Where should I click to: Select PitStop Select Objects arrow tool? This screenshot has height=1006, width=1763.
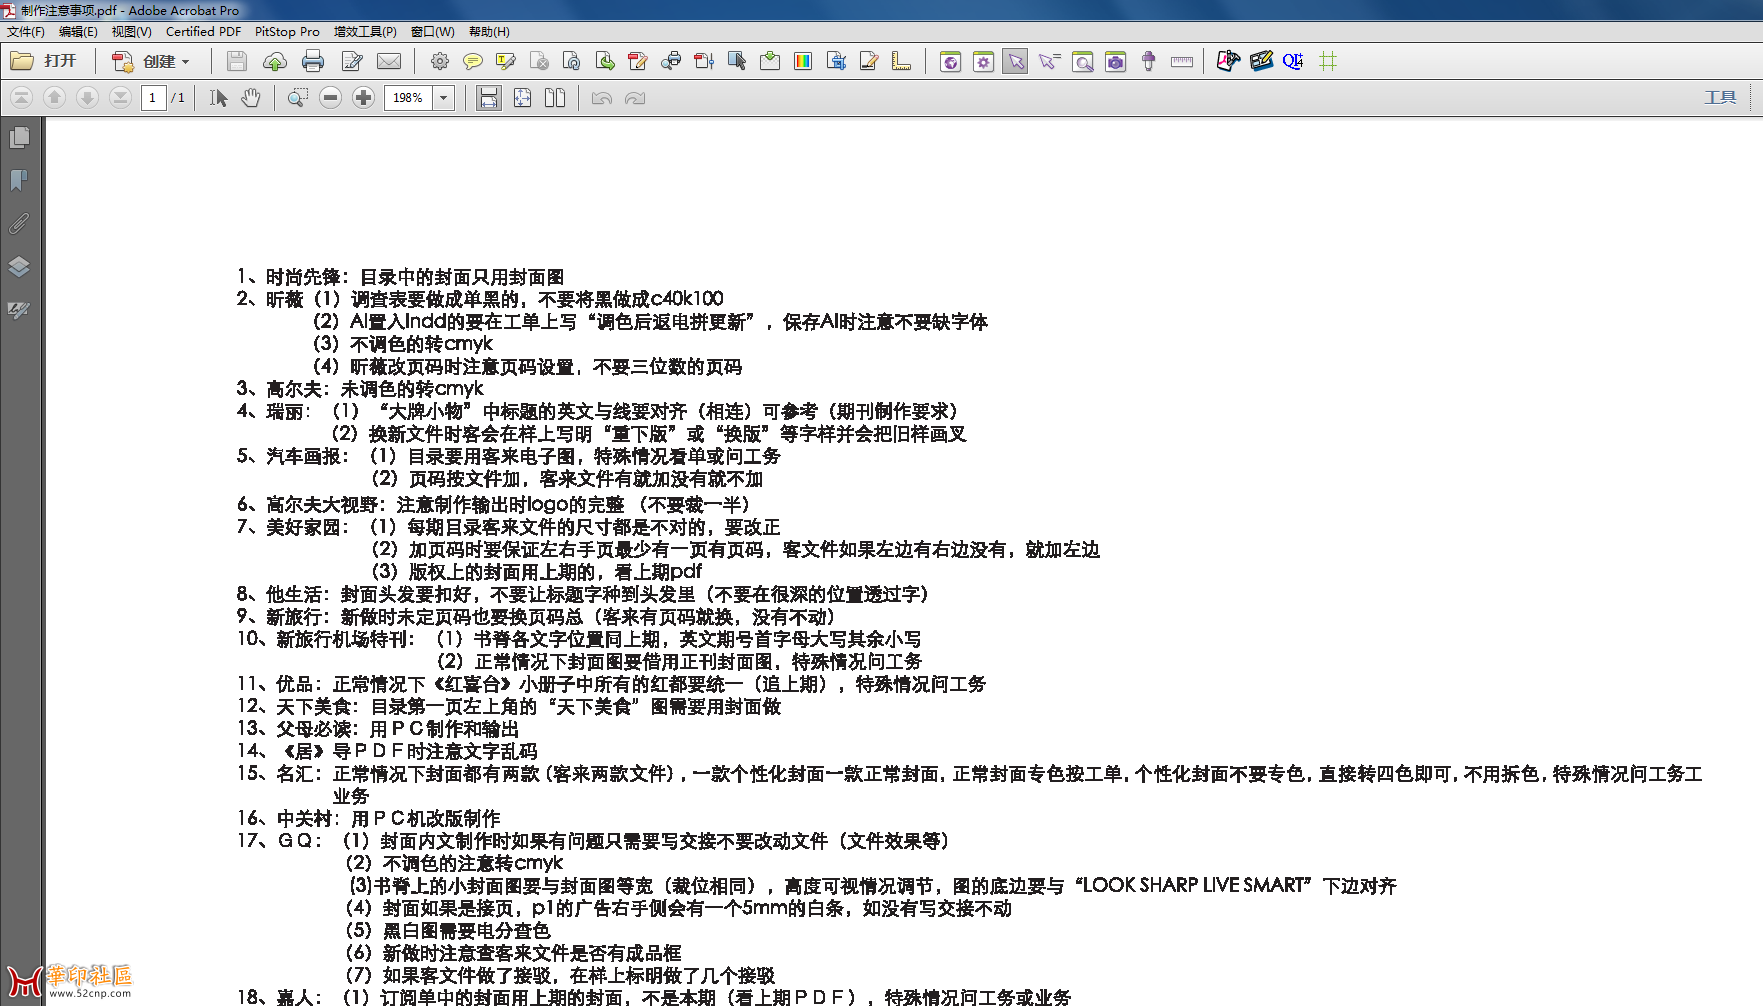(x=1016, y=61)
